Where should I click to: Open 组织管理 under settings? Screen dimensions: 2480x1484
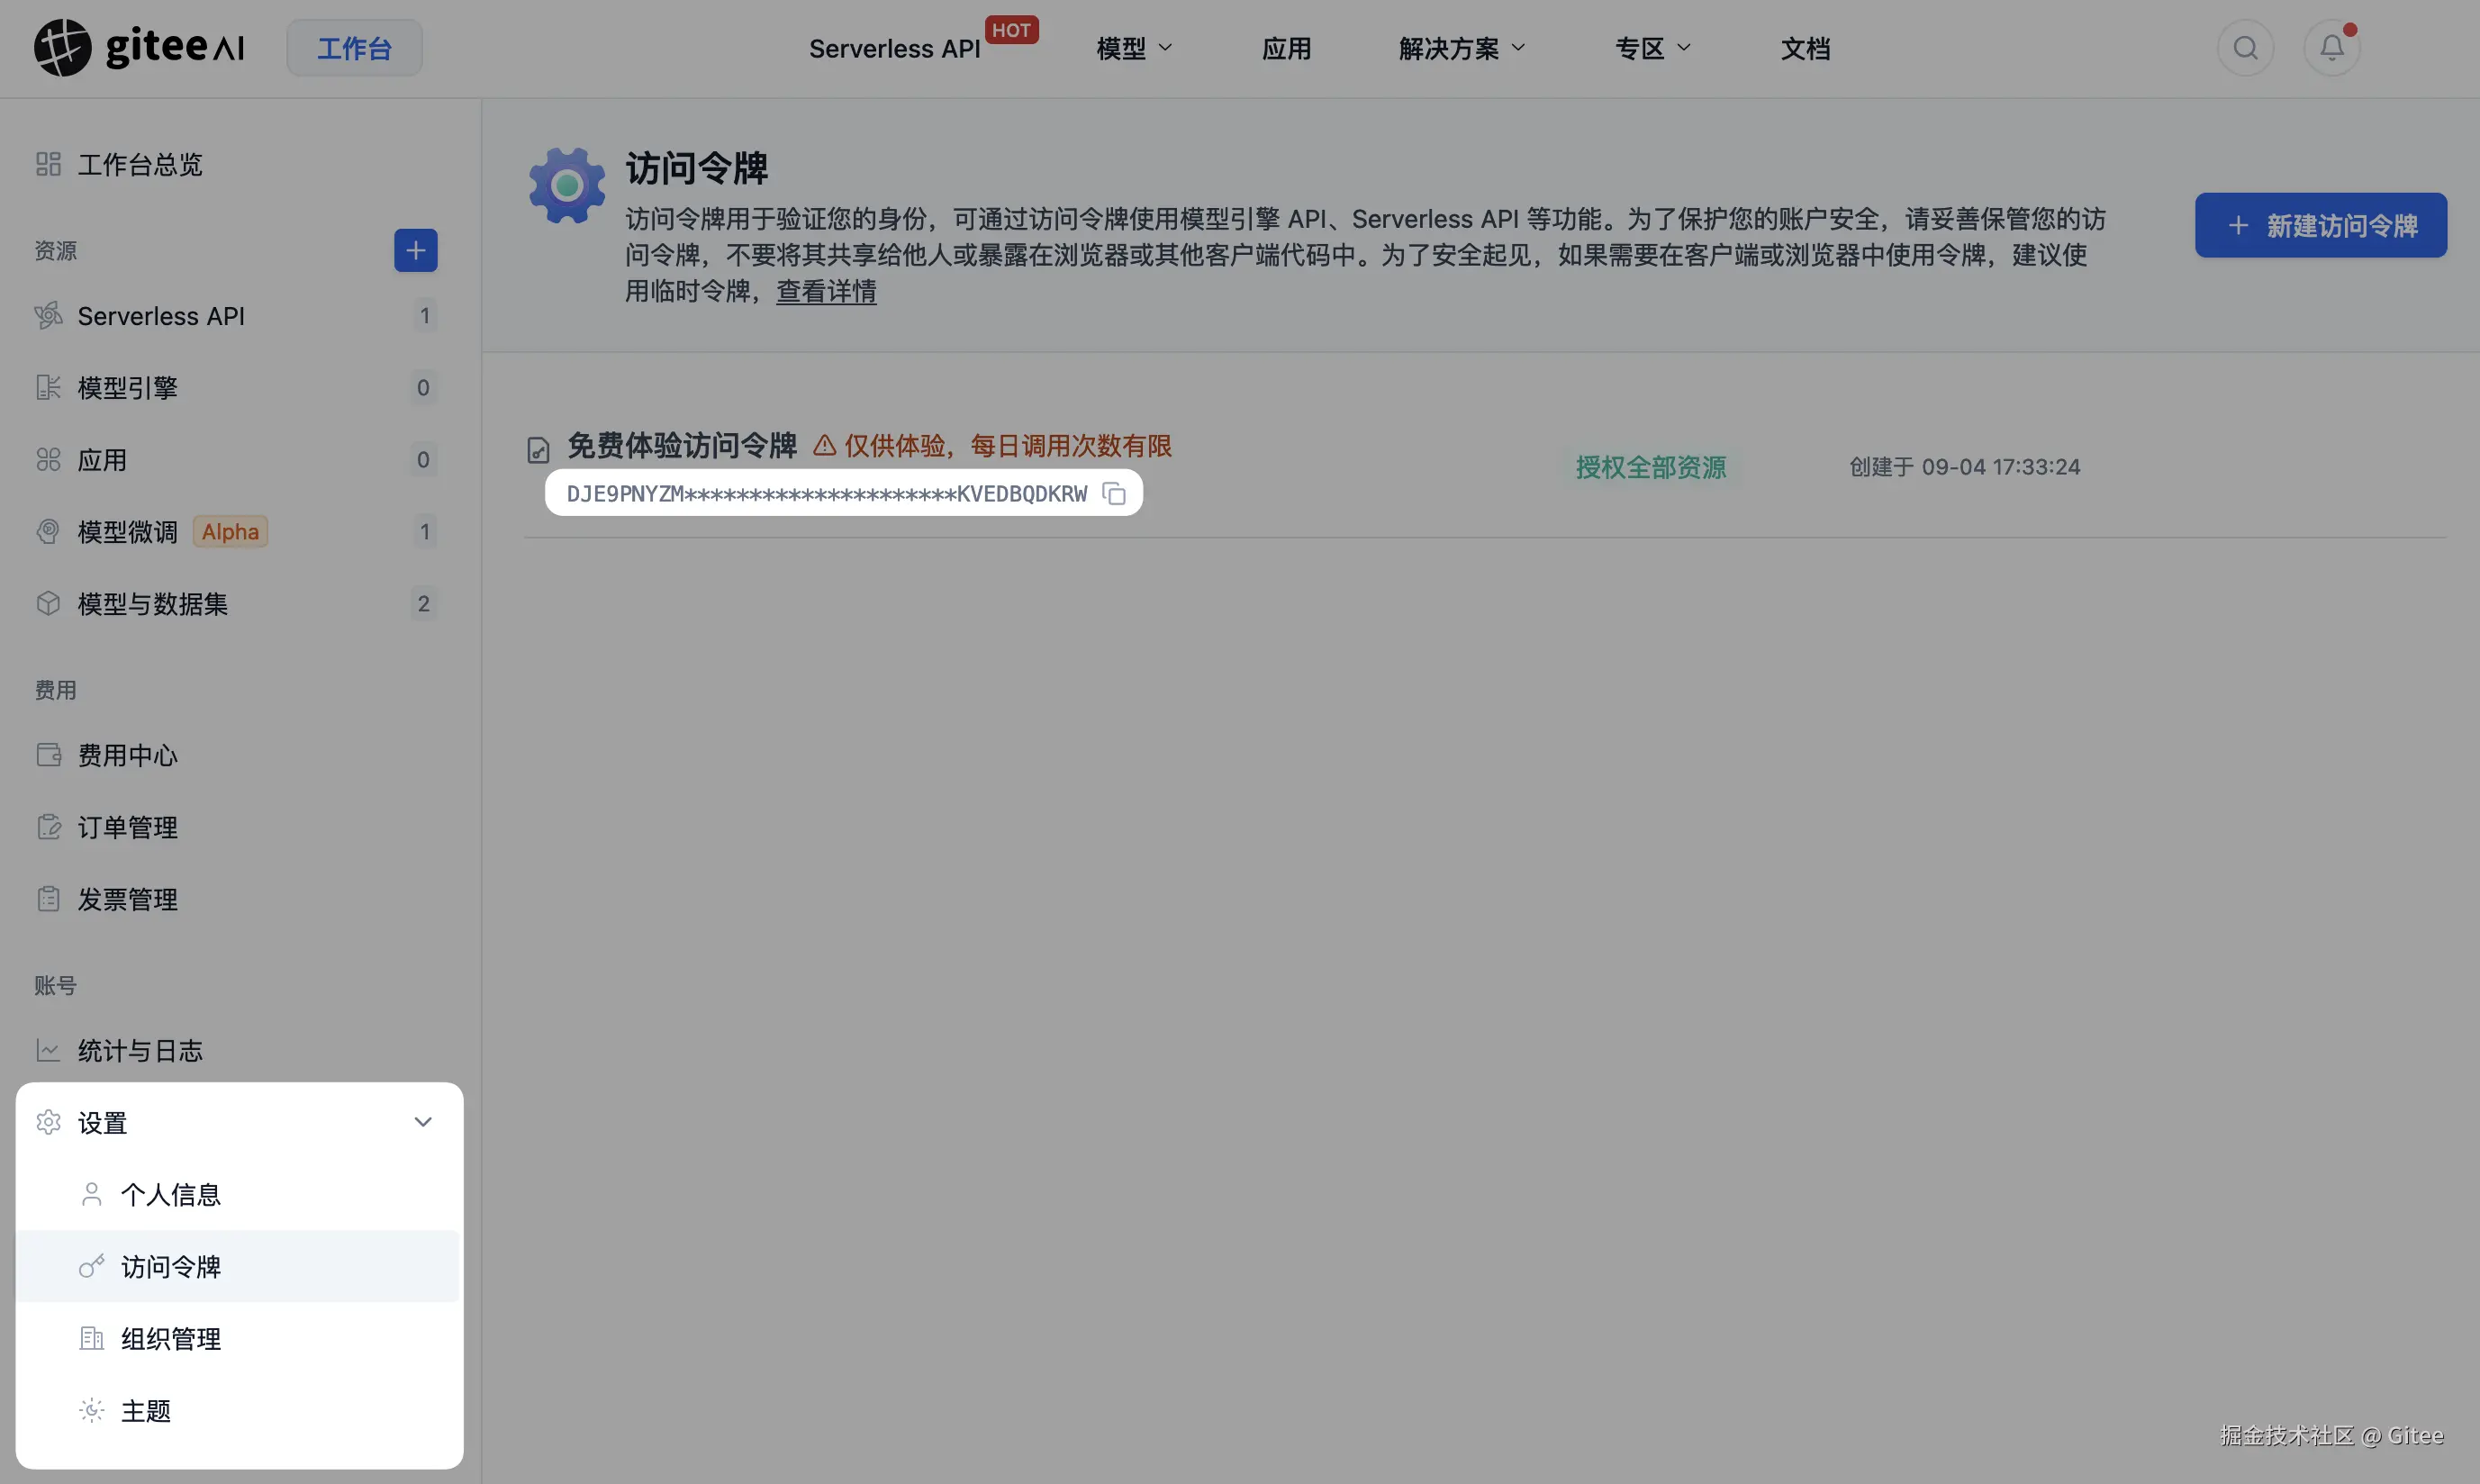[x=170, y=1338]
